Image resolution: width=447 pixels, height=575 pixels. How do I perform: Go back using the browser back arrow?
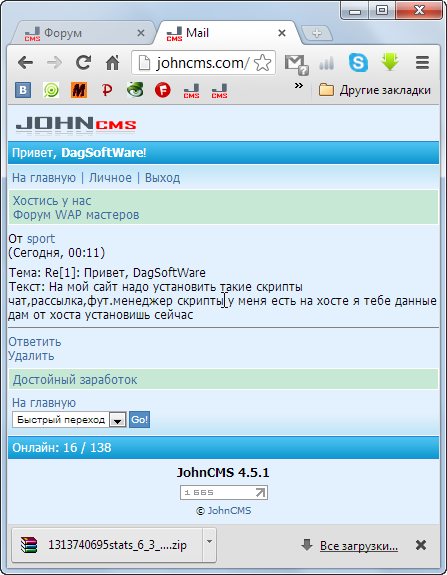25,63
